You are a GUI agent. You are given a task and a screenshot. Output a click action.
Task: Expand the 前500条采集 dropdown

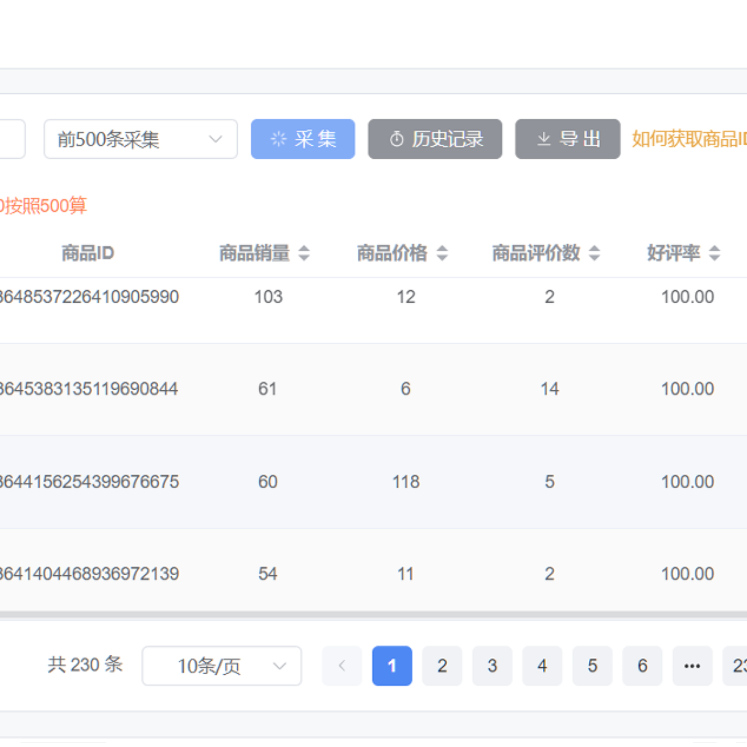click(141, 139)
